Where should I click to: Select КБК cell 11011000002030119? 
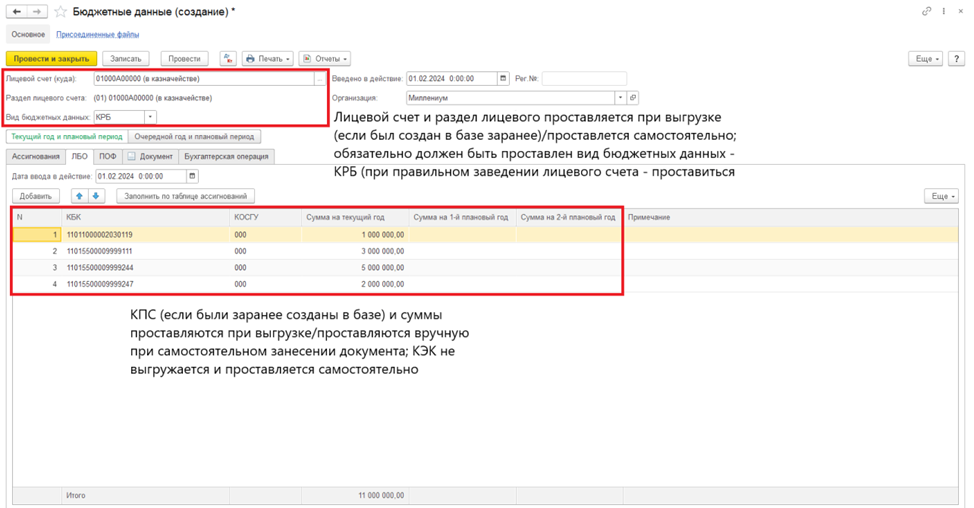145,235
